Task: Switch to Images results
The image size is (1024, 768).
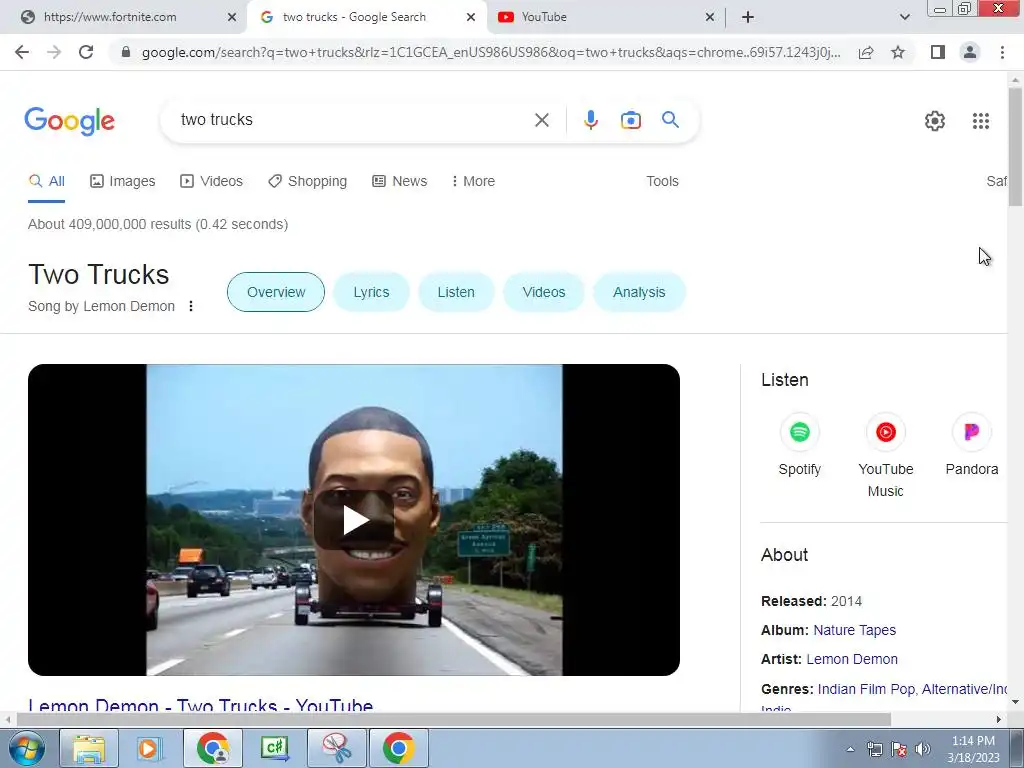Action: 123,182
